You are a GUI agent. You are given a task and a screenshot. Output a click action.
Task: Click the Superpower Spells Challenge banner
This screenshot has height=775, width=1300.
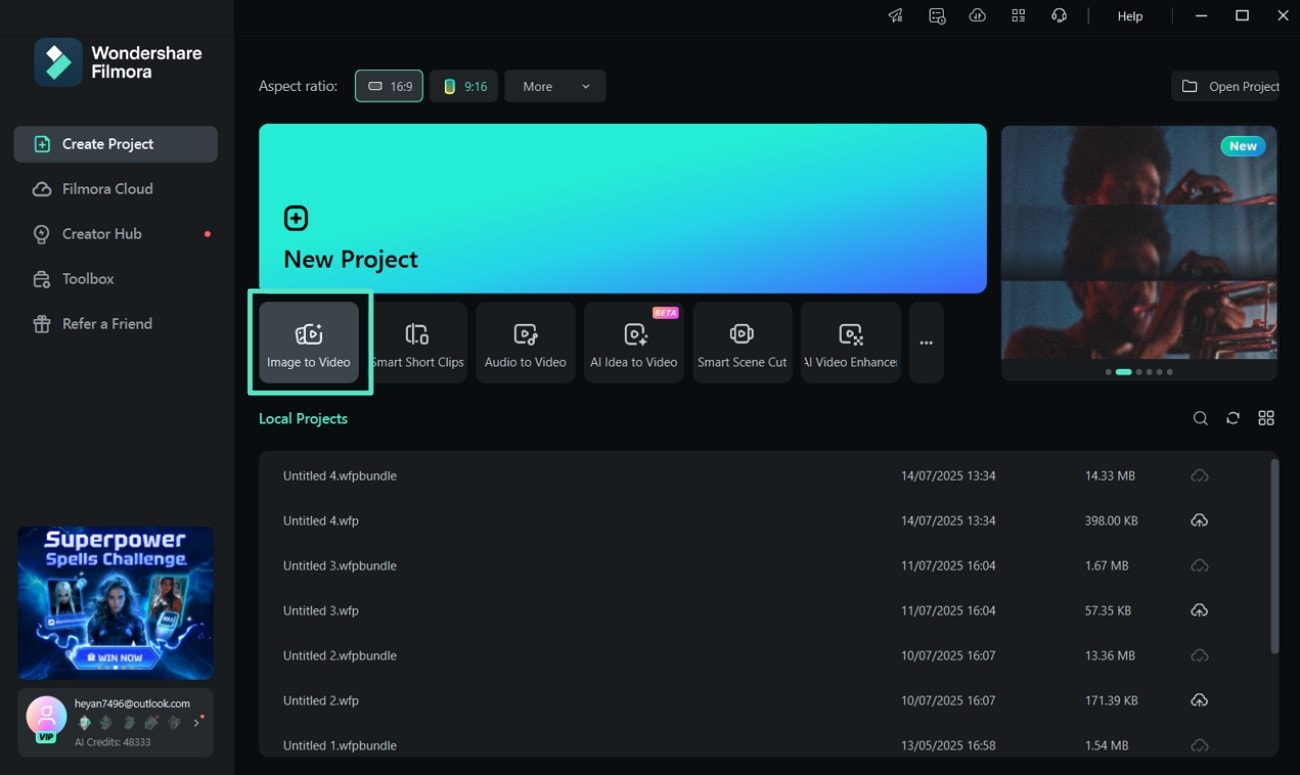(116, 603)
